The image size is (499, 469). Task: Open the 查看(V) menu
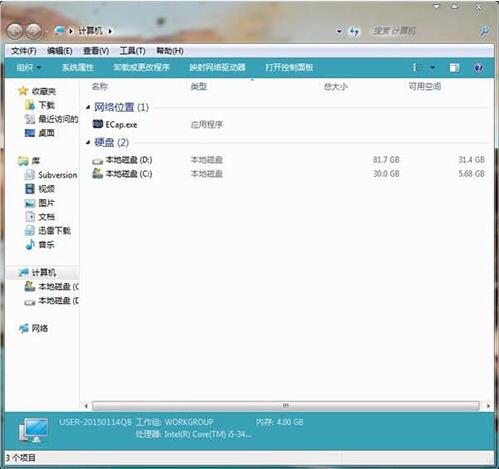(x=96, y=51)
